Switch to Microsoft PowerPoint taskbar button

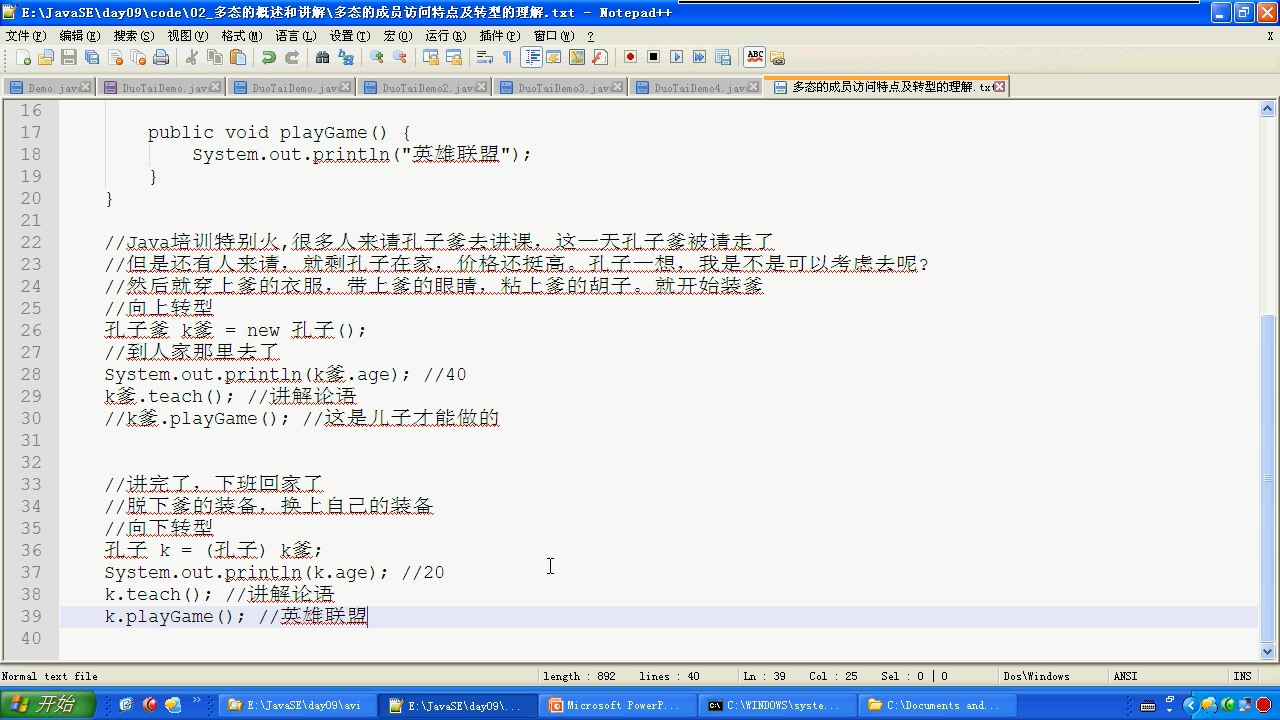pyautogui.click(x=619, y=705)
